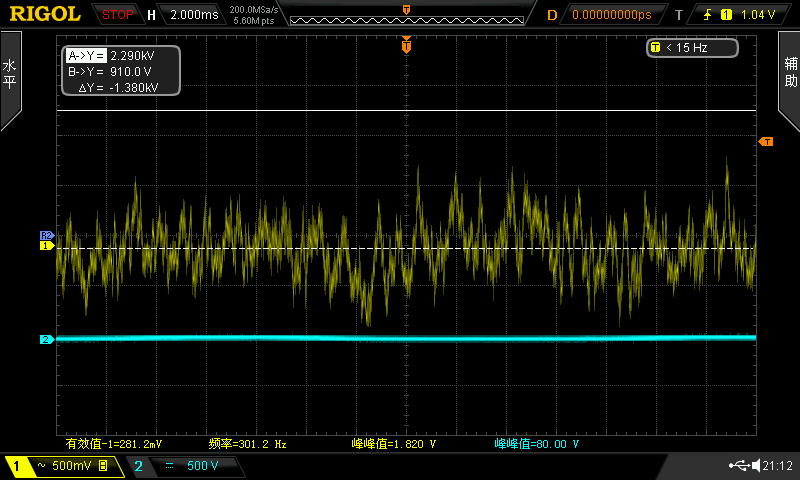Click the T trigger label in top bar
800x480 pixels.
tap(679, 15)
